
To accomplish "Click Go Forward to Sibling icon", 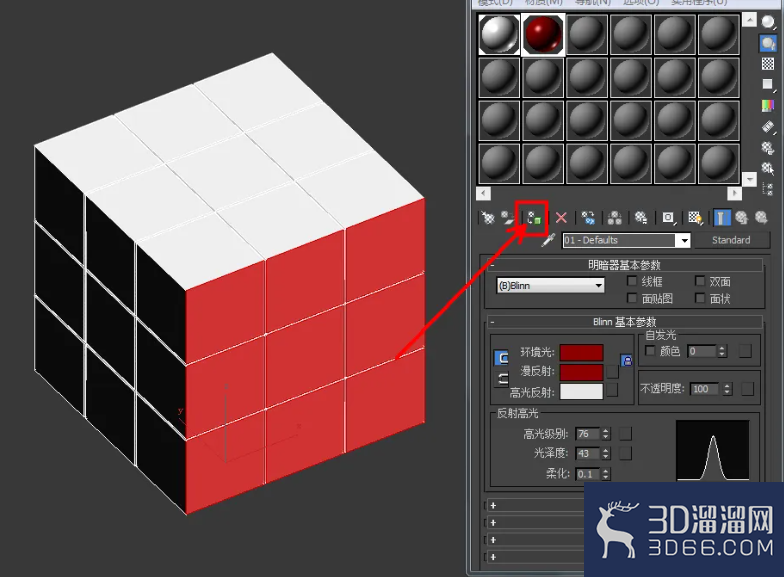I will [x=761, y=218].
